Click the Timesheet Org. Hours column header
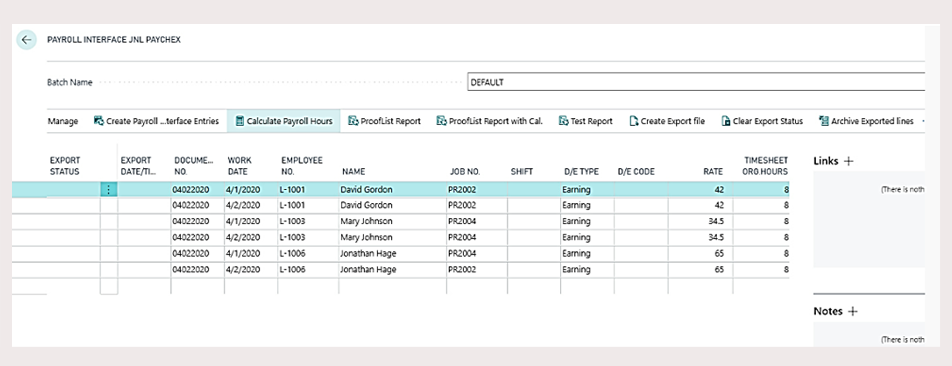Screen dimensions: 952x366 click(x=766, y=166)
